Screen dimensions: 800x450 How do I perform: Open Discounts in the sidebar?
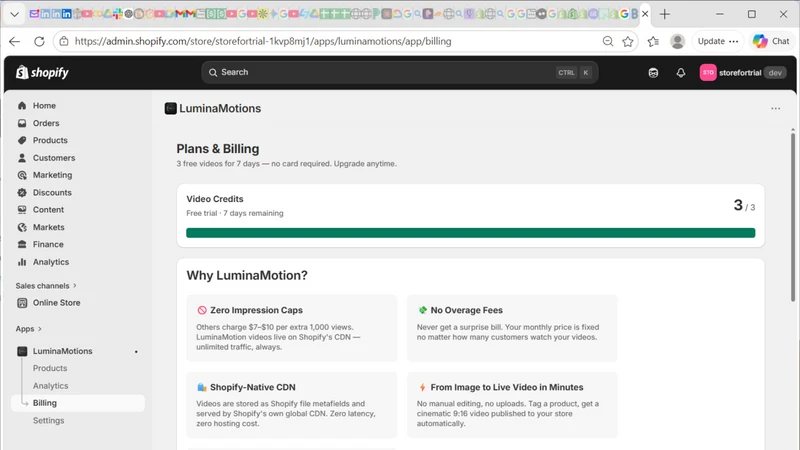pos(52,192)
